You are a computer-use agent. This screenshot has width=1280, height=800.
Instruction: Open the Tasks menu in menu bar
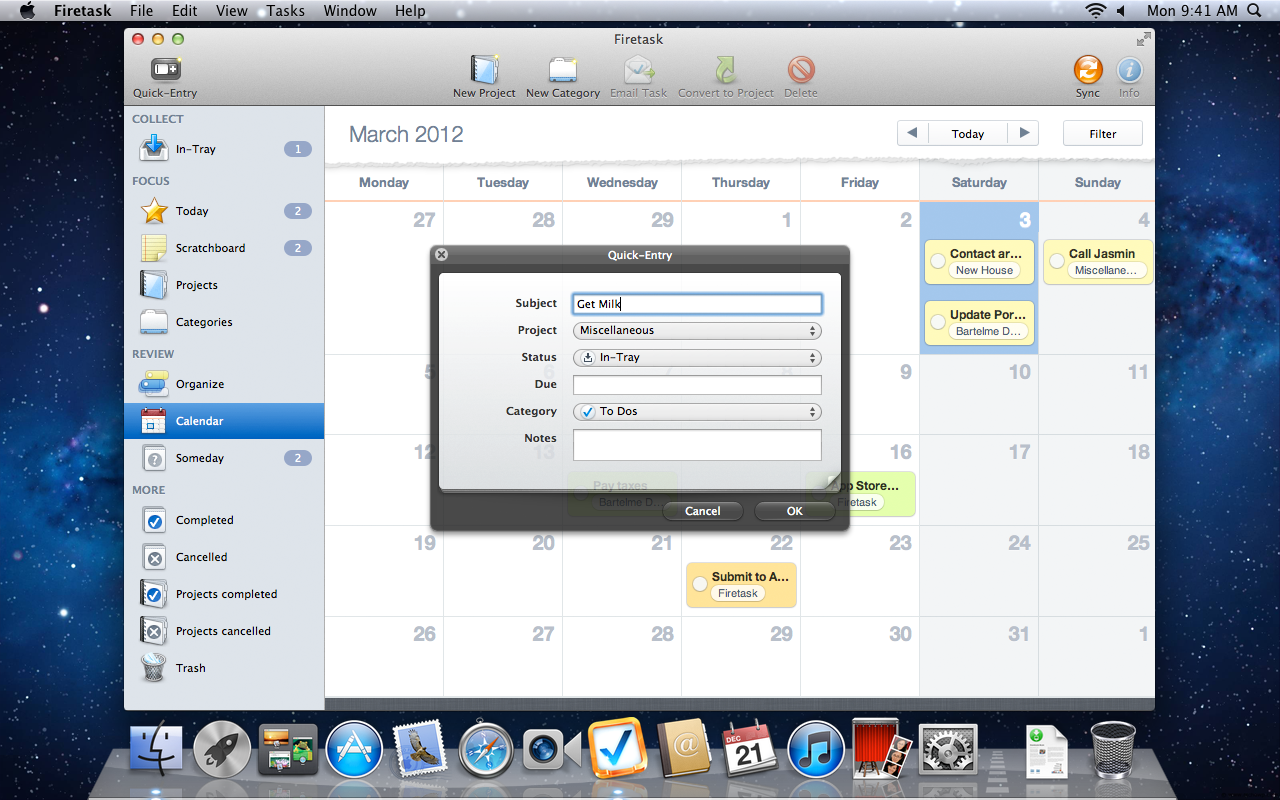(x=285, y=11)
